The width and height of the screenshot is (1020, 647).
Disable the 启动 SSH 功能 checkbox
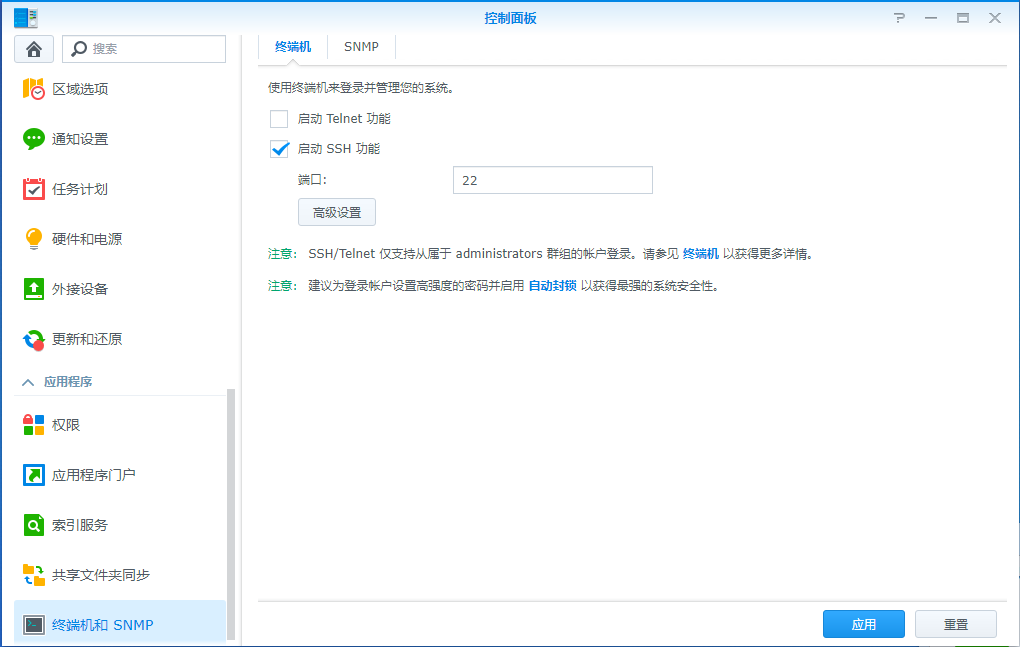pyautogui.click(x=279, y=149)
